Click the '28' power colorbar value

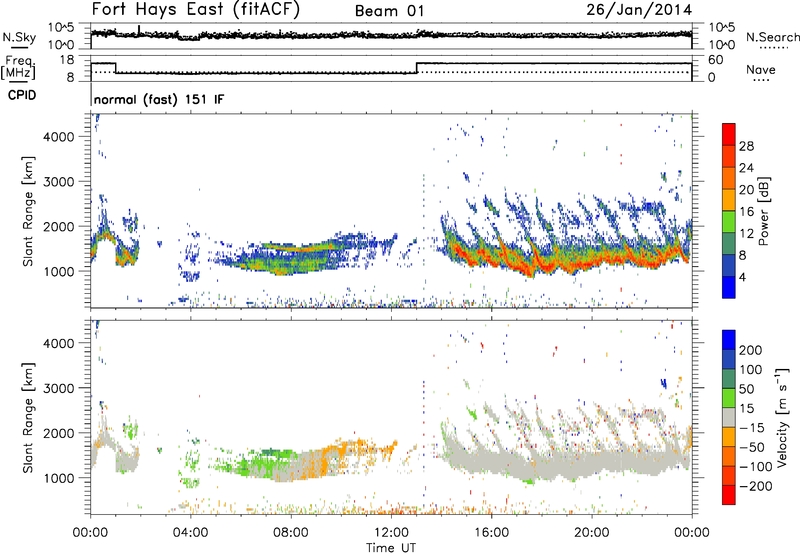[746, 146]
